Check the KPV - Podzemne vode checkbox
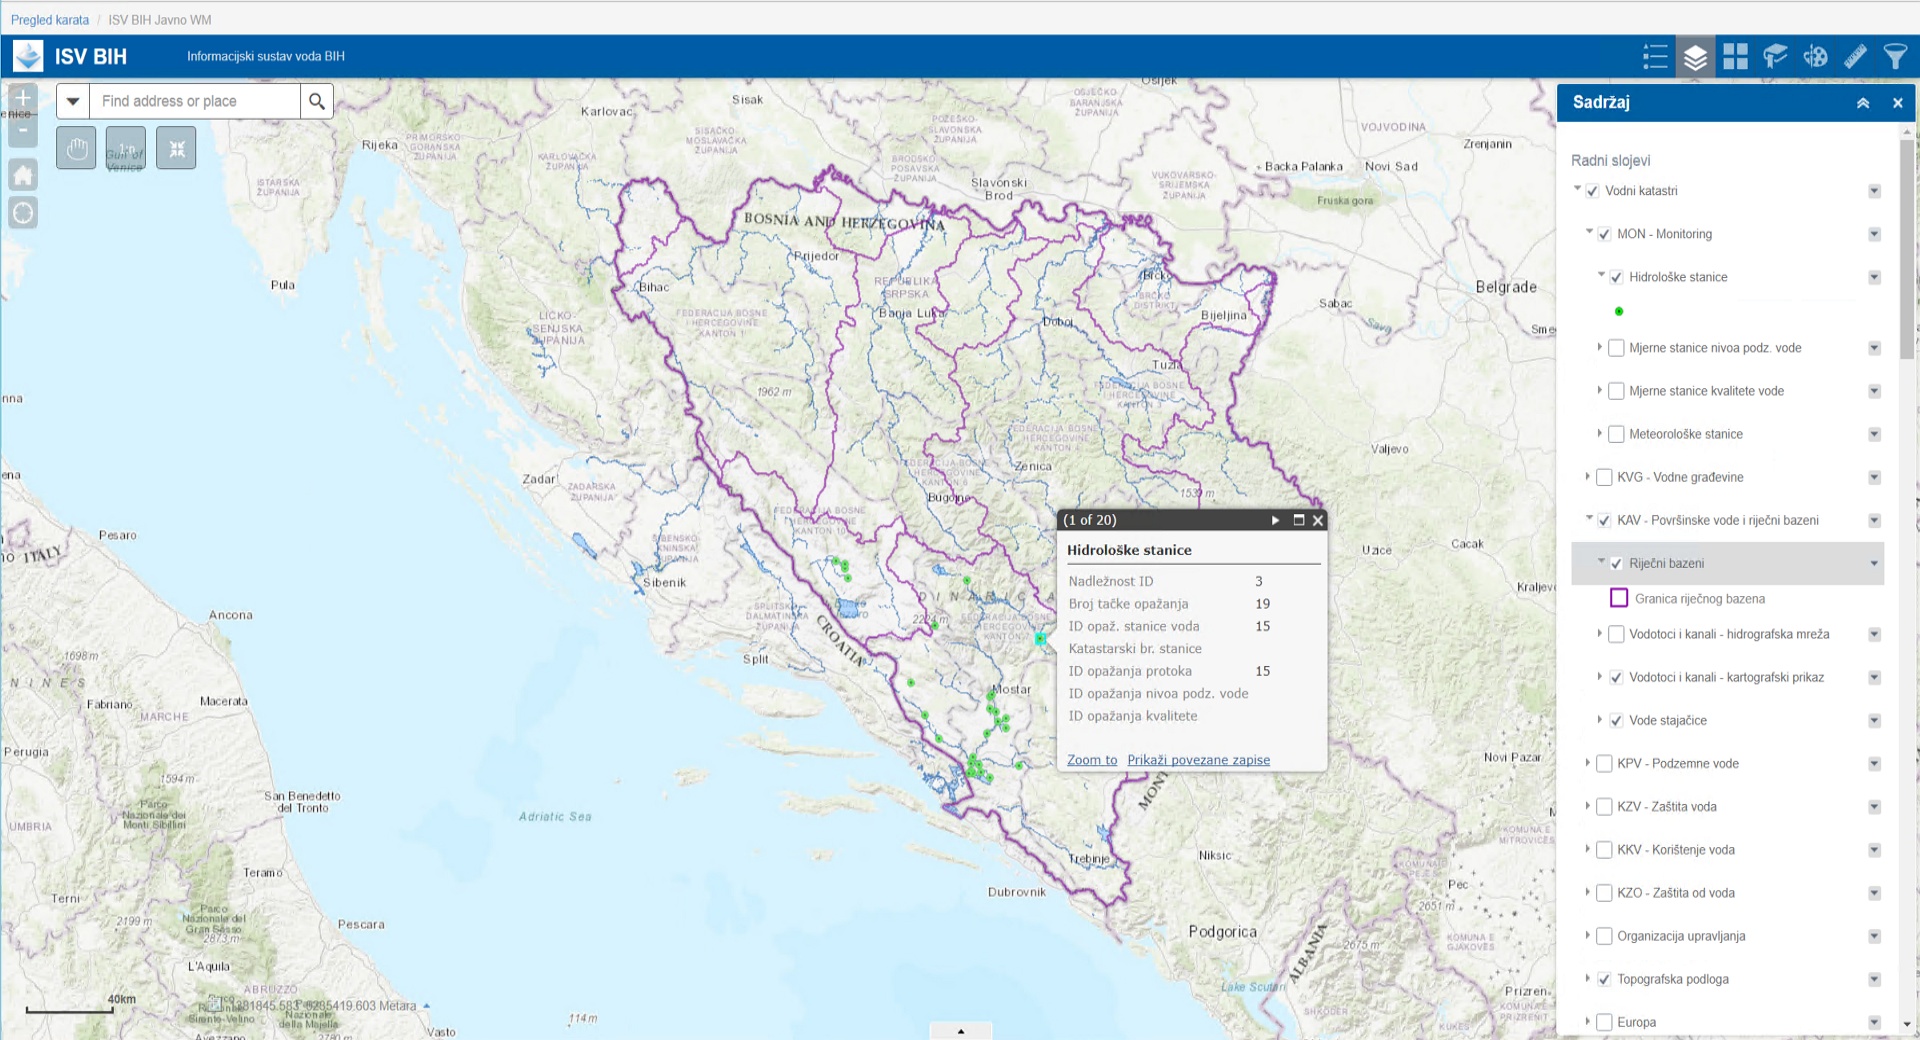This screenshot has height=1040, width=1920. [1604, 763]
